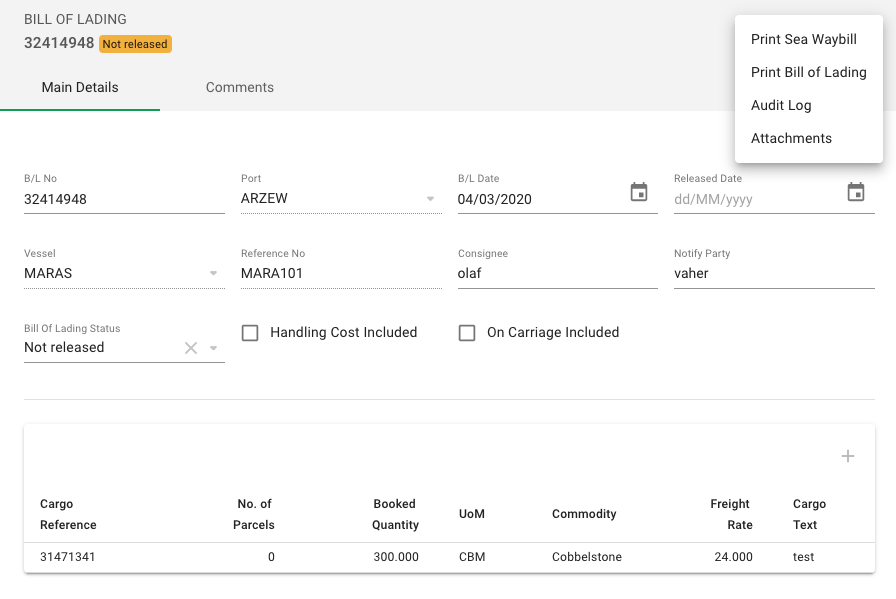
Task: Expand the Bill Of Lading Status dropdown
Action: click(x=213, y=348)
